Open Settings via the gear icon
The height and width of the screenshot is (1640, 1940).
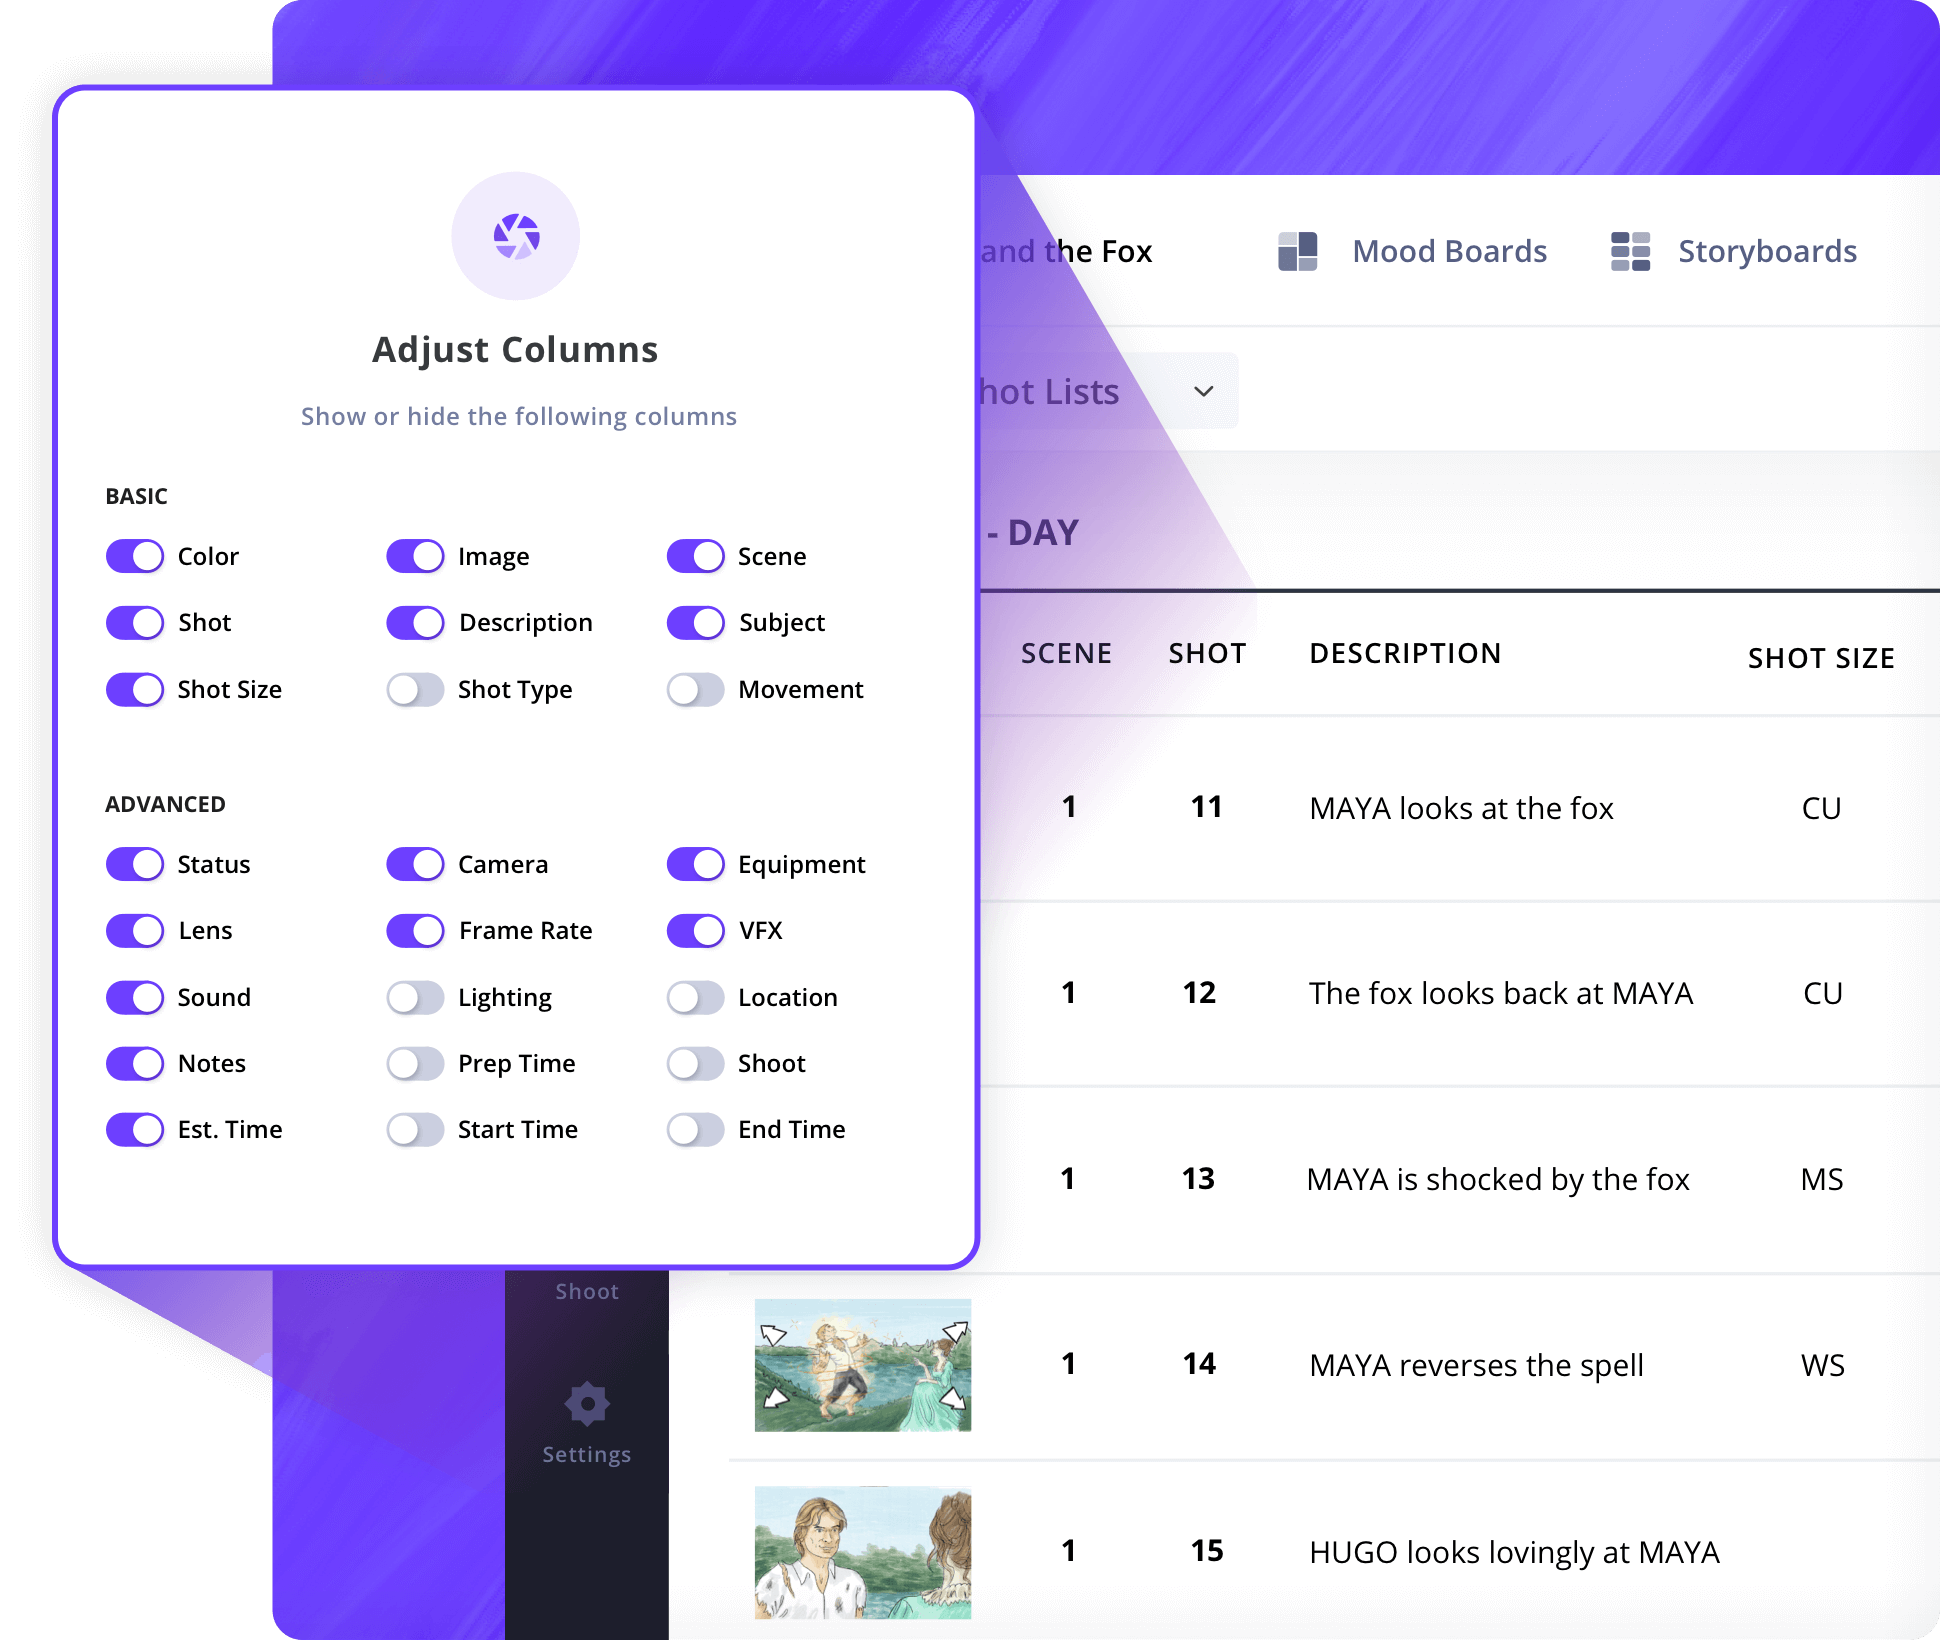[x=586, y=1404]
